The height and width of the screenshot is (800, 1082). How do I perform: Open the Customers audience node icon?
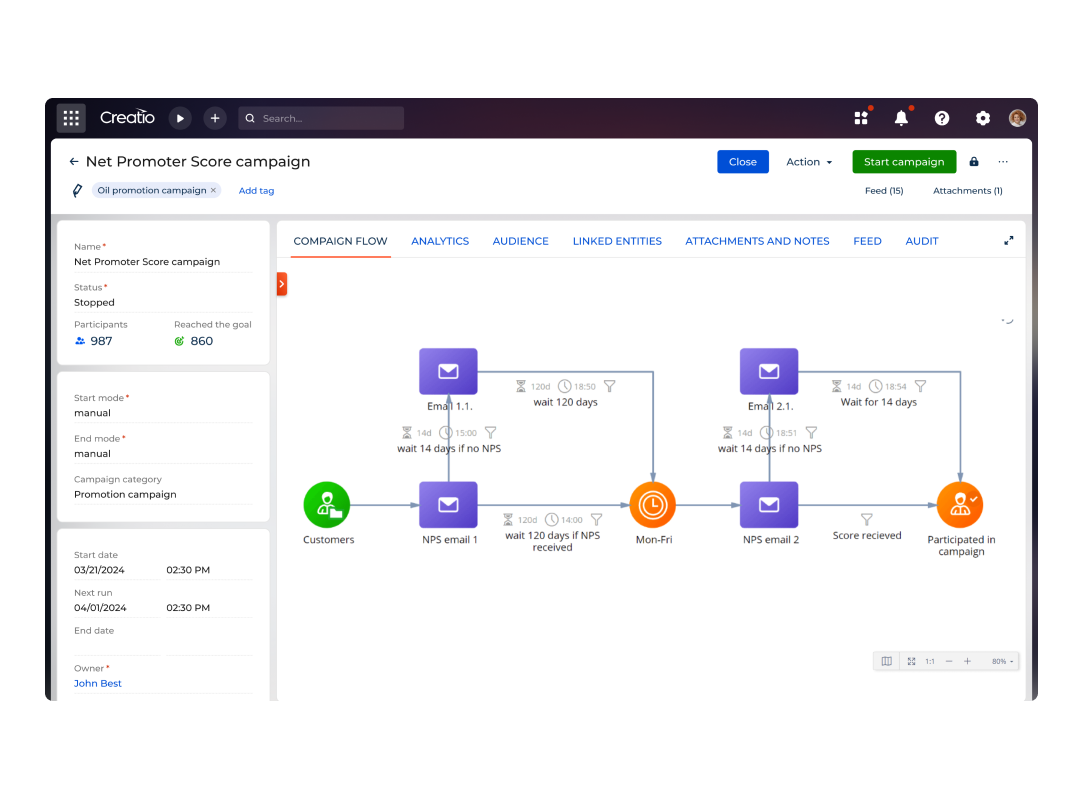[x=327, y=504]
